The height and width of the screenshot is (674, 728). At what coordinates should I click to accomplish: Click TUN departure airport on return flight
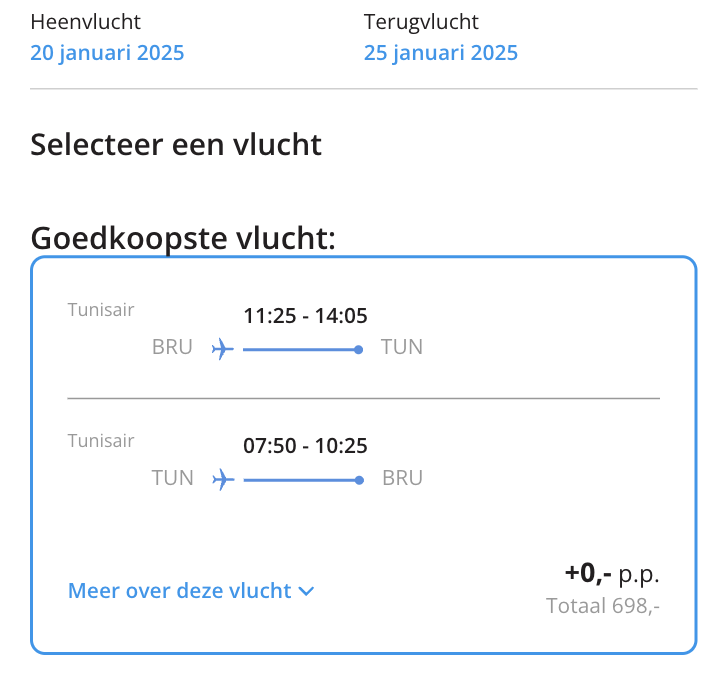pos(172,478)
